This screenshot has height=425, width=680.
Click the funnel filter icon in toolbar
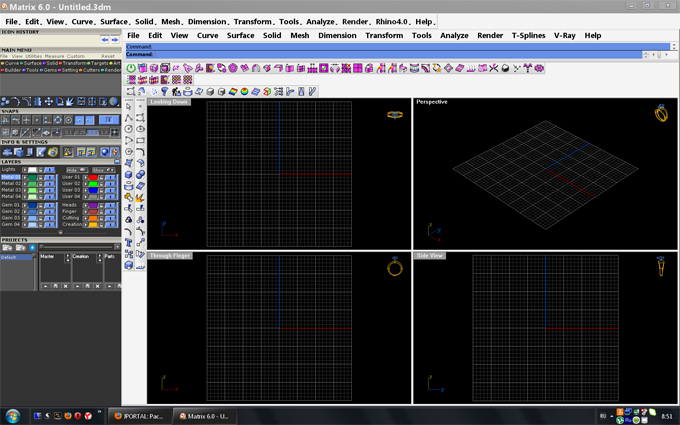tap(164, 92)
